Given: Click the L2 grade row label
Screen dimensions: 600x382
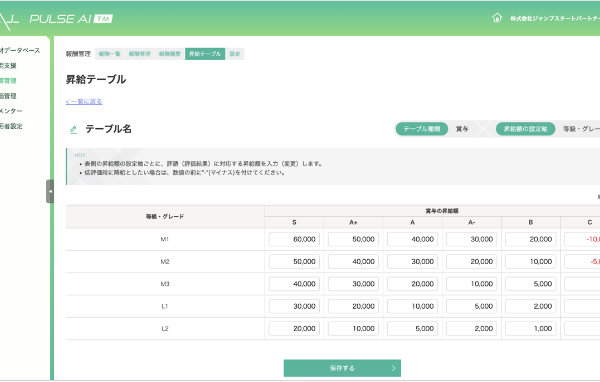Looking at the screenshot, I should click(x=165, y=328).
